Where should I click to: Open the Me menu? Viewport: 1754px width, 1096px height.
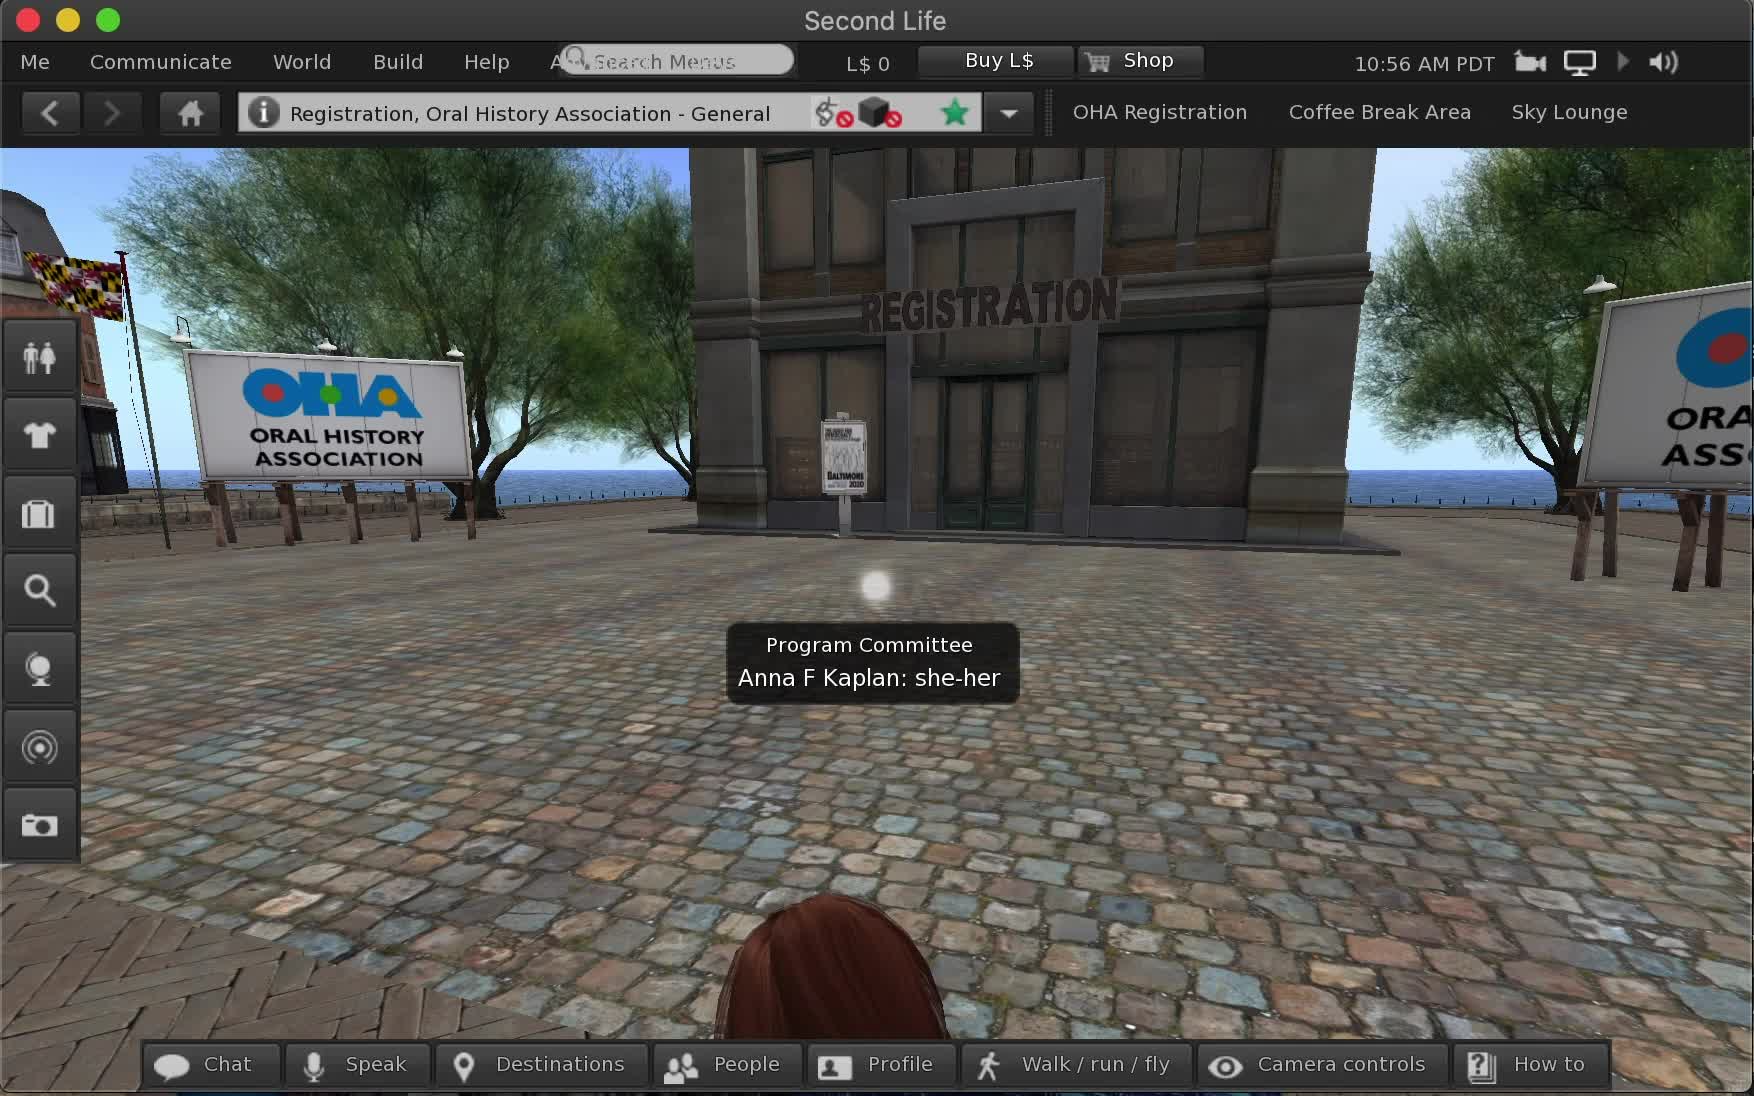(35, 62)
